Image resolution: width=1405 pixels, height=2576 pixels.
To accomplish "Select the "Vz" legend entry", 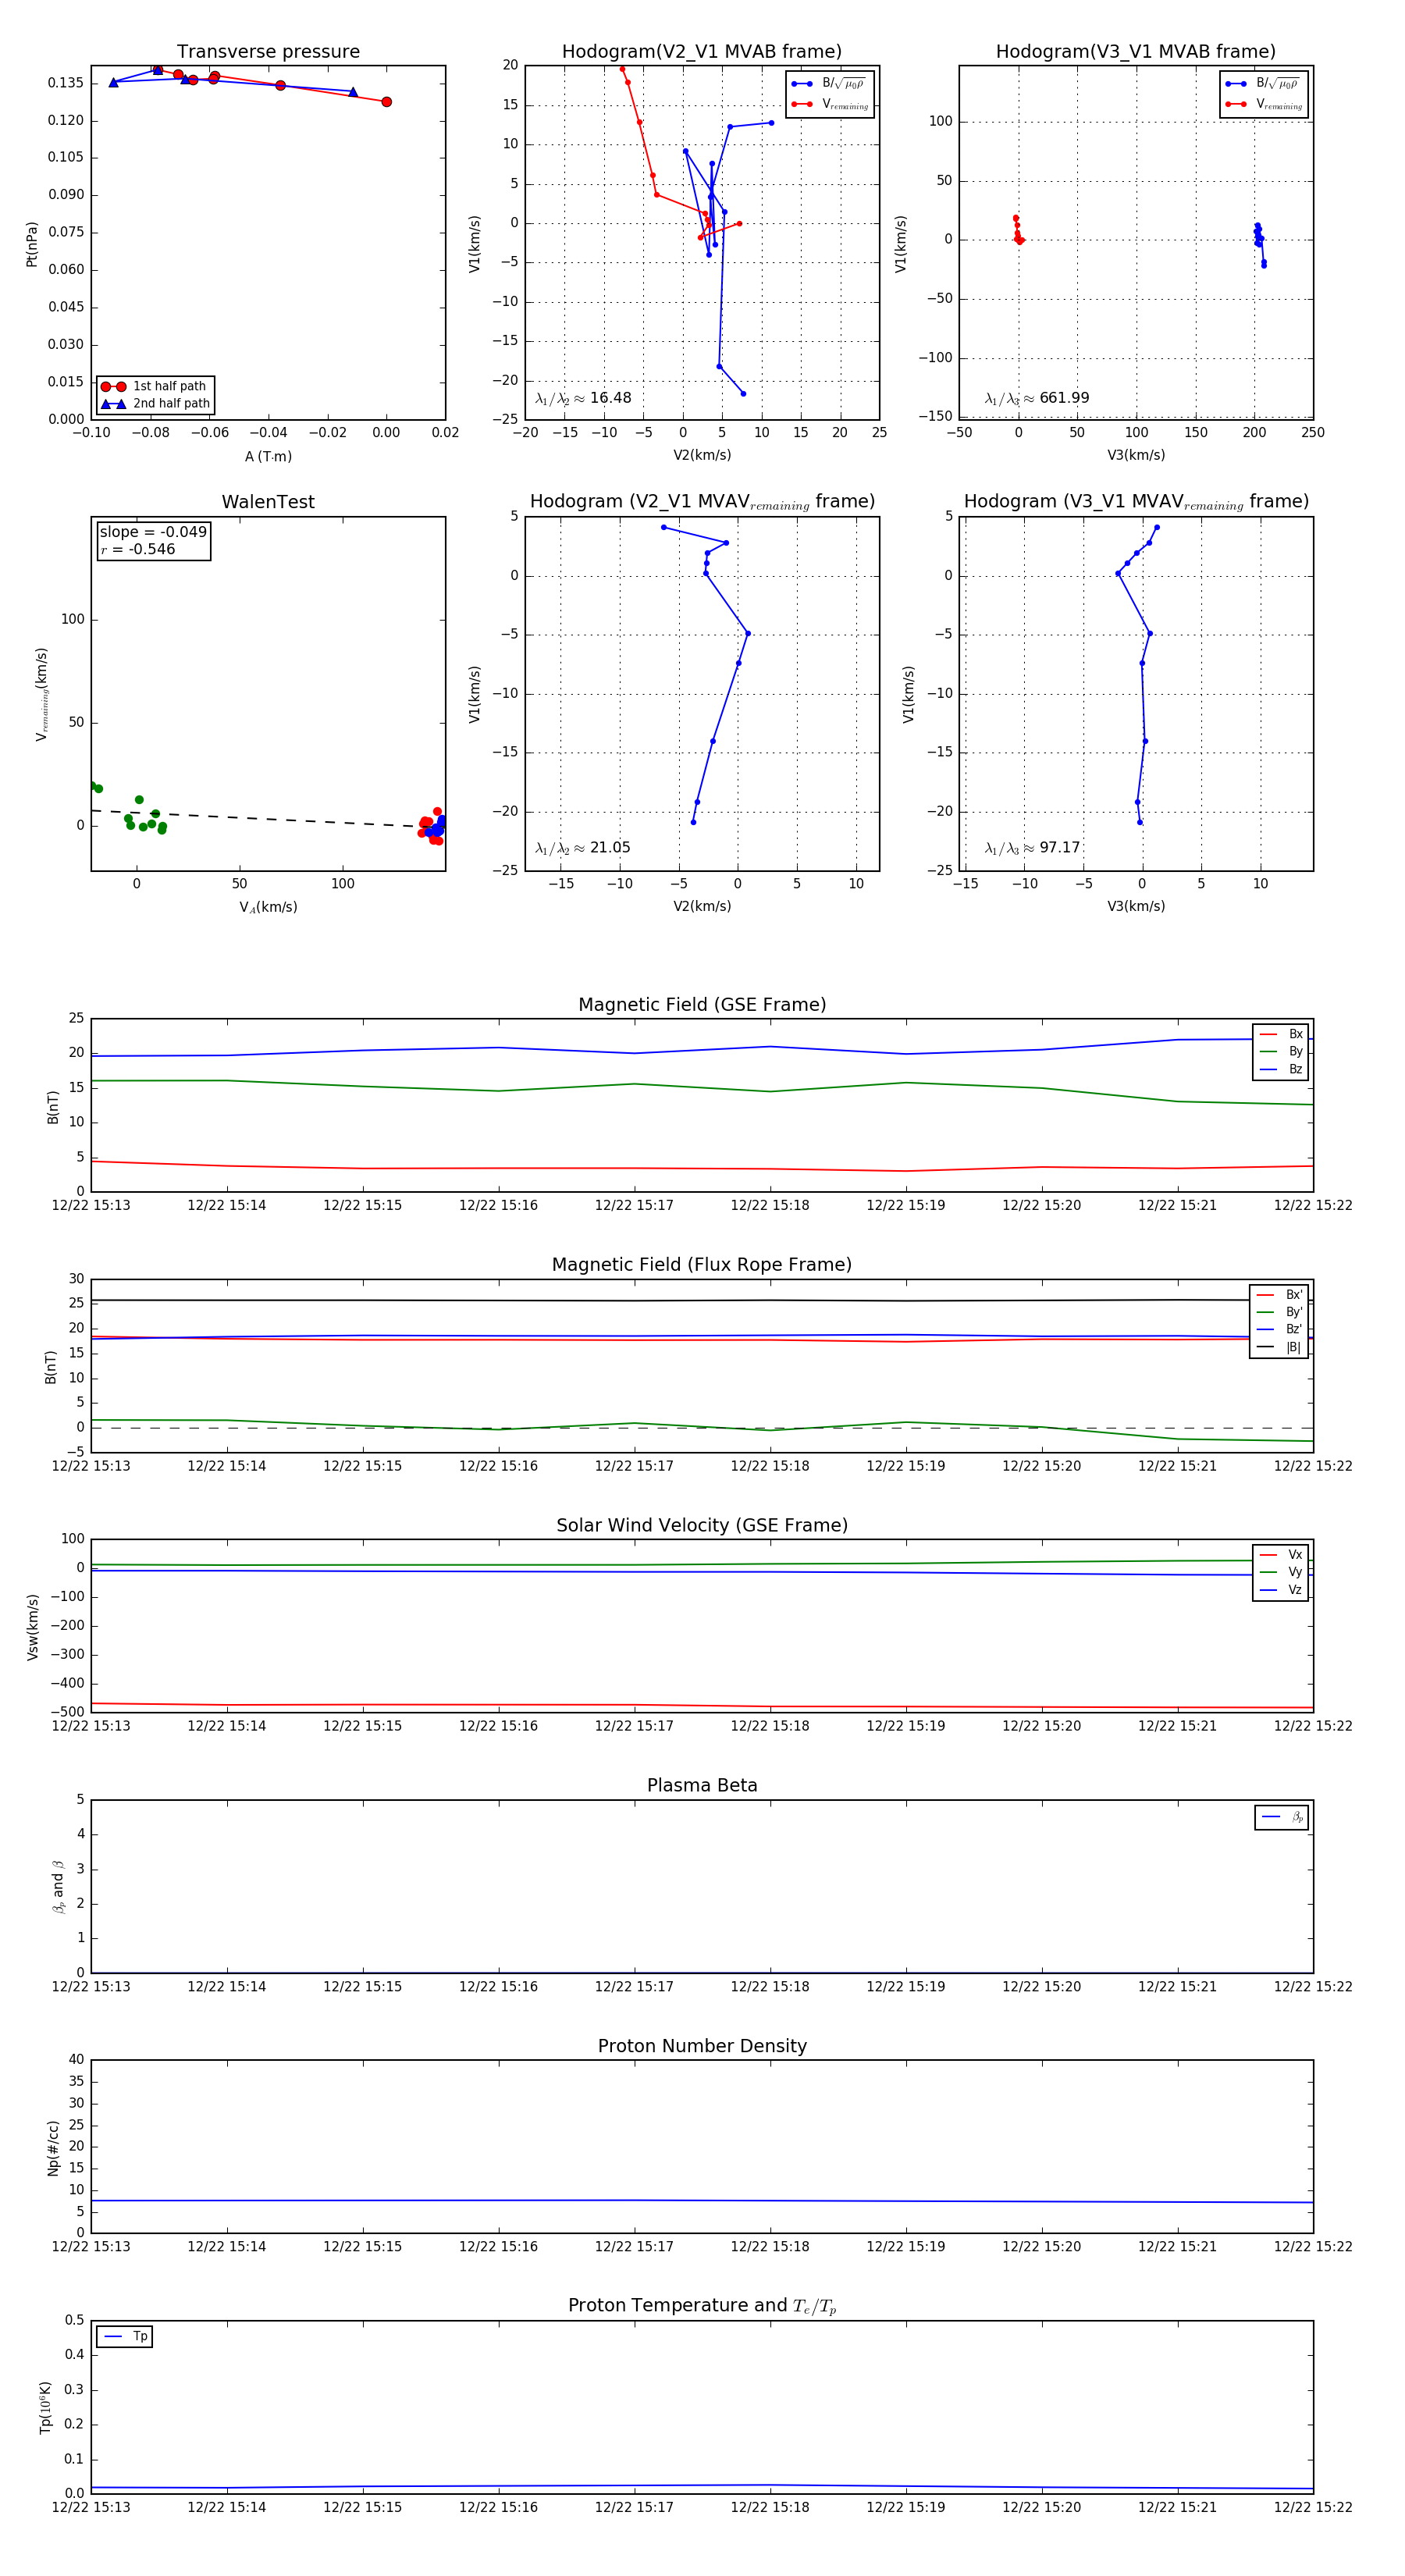I will click(1281, 1590).
